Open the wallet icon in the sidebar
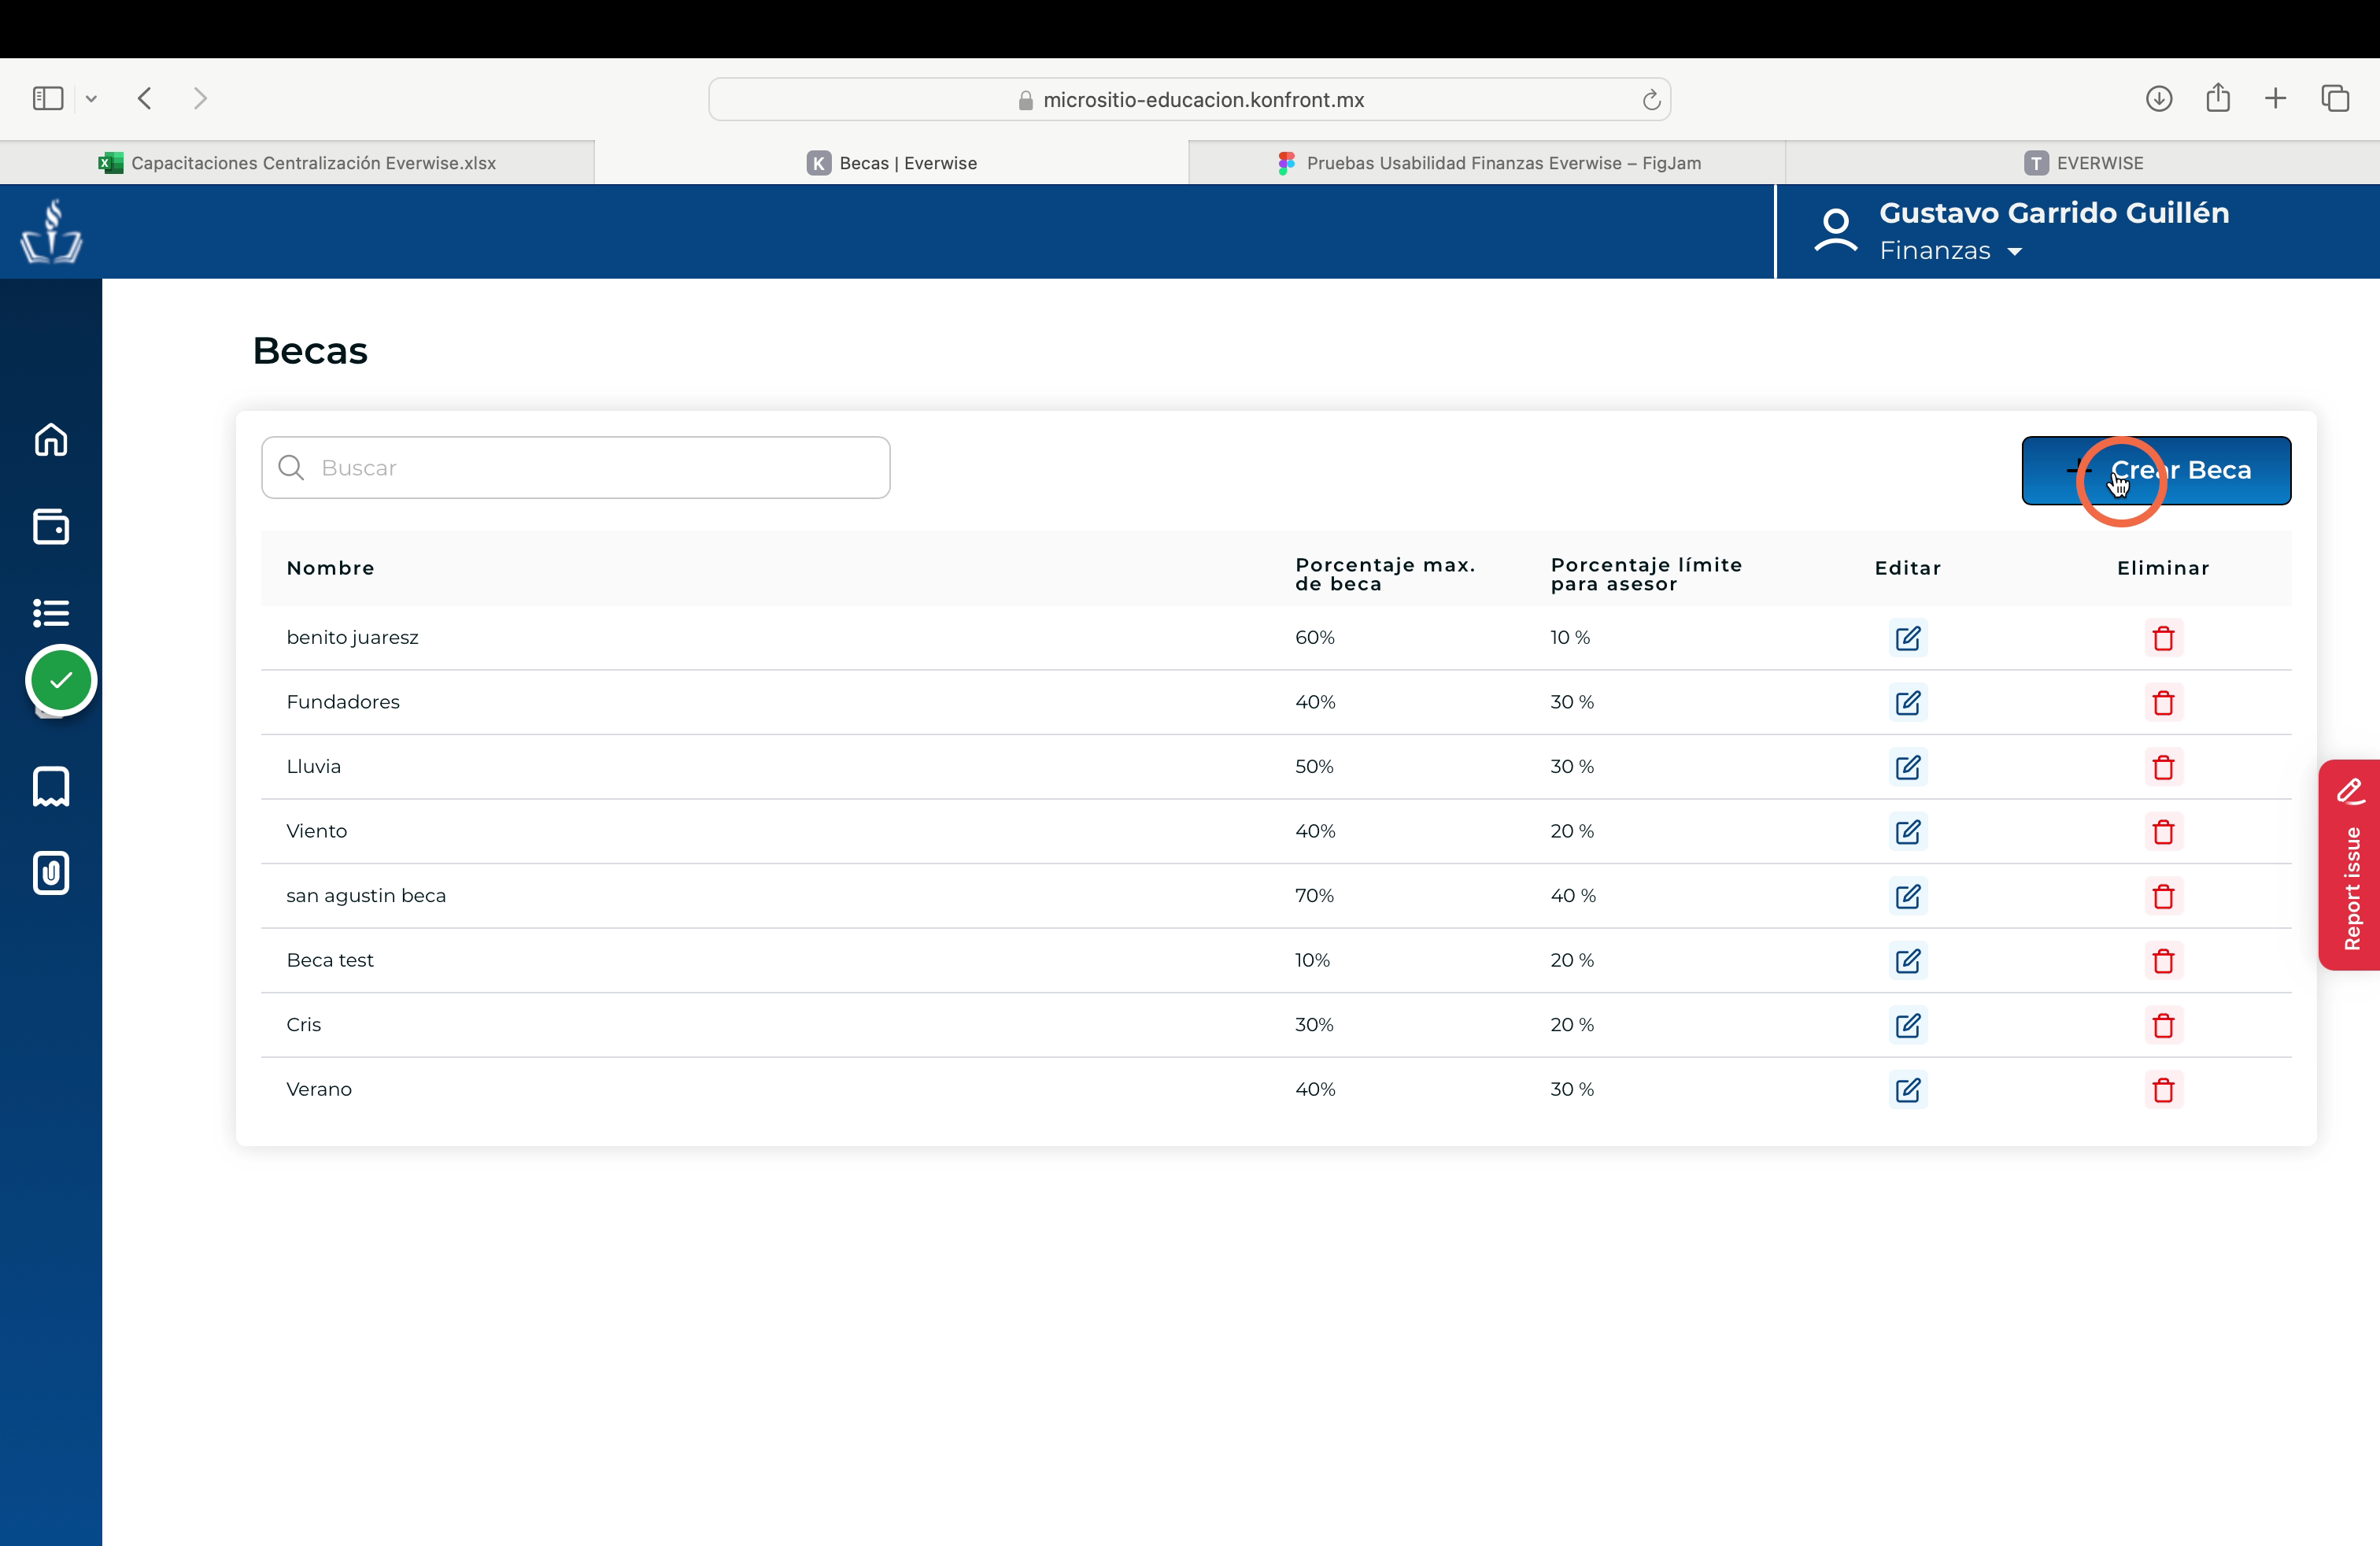 [x=51, y=526]
